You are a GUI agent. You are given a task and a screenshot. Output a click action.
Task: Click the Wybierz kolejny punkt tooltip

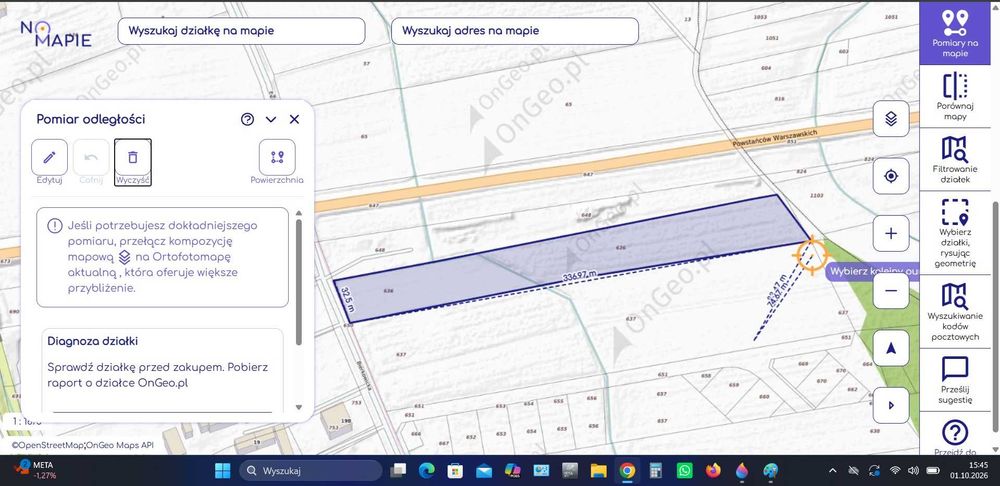(874, 270)
